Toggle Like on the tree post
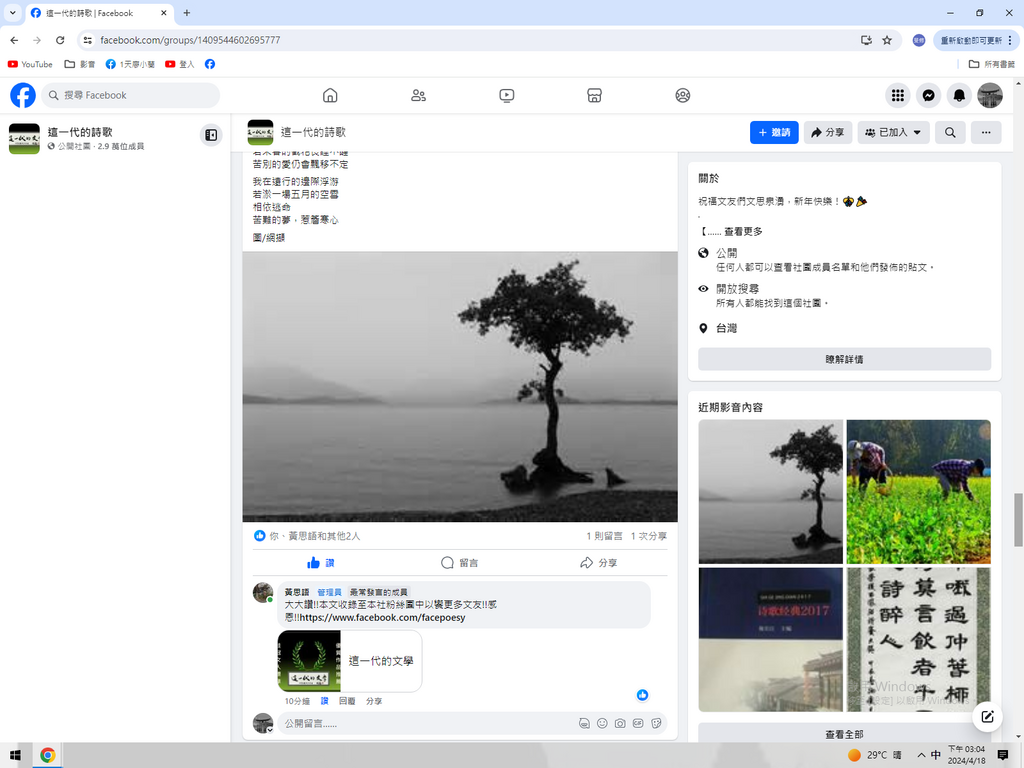The width and height of the screenshot is (1024, 768). (321, 563)
